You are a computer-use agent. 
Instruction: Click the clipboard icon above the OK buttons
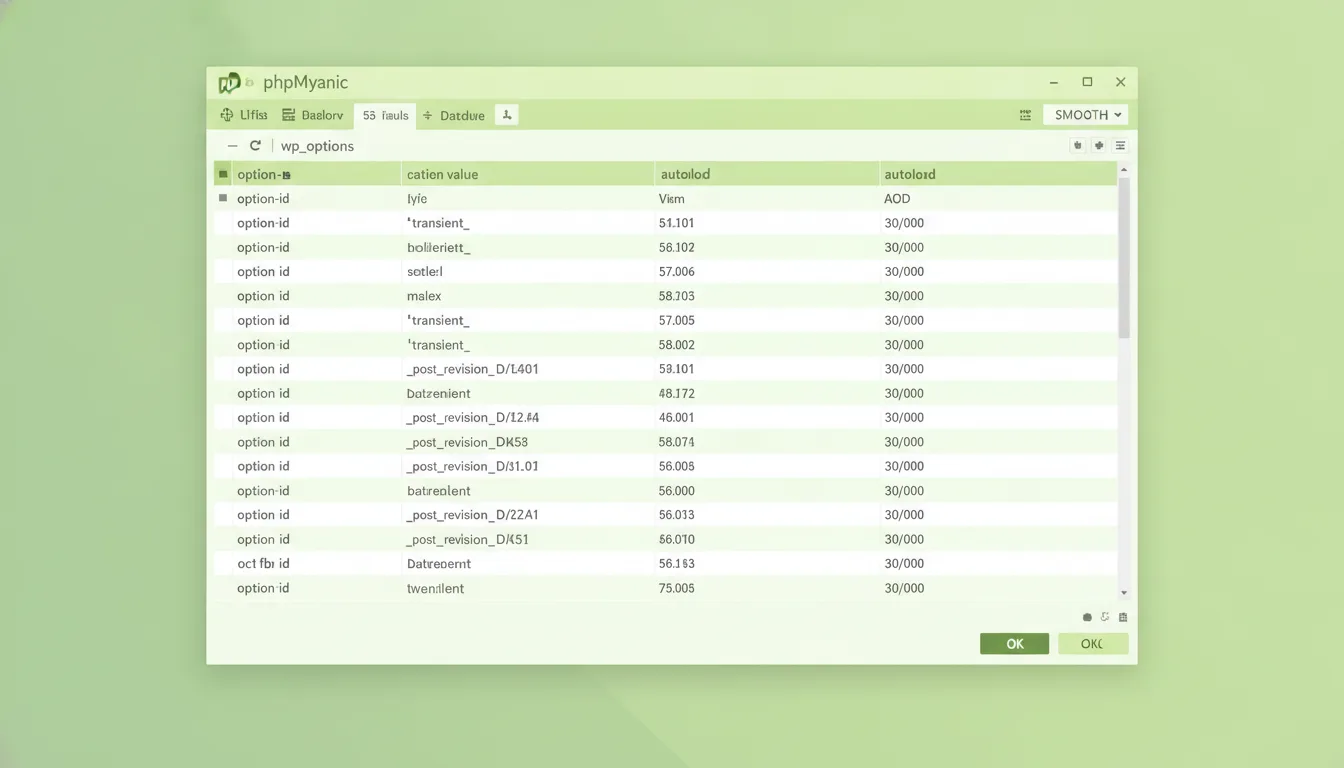pos(1123,618)
